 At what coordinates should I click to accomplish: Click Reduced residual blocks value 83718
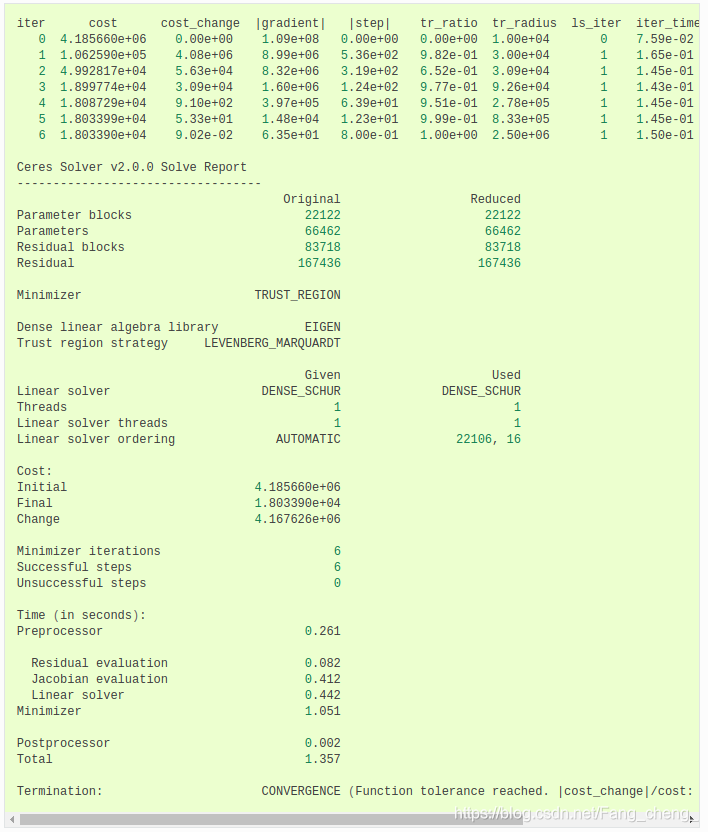[x=503, y=247]
